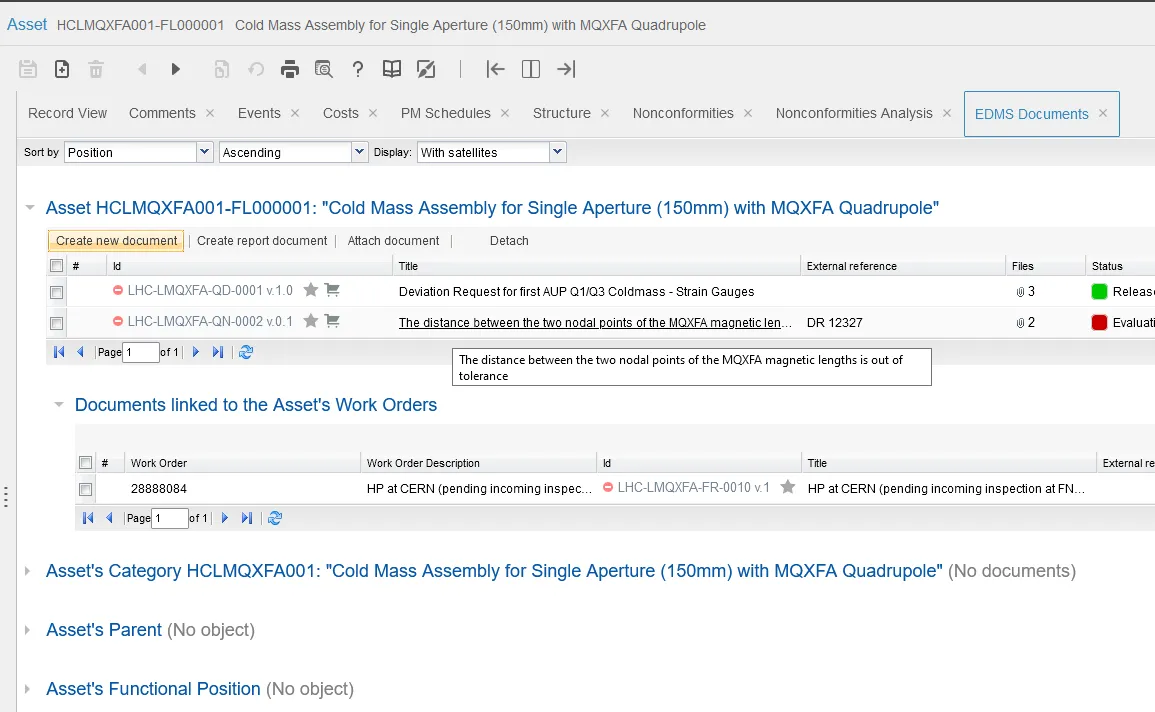This screenshot has height=712, width=1155.
Task: Go to next record arrow
Action: 175,69
